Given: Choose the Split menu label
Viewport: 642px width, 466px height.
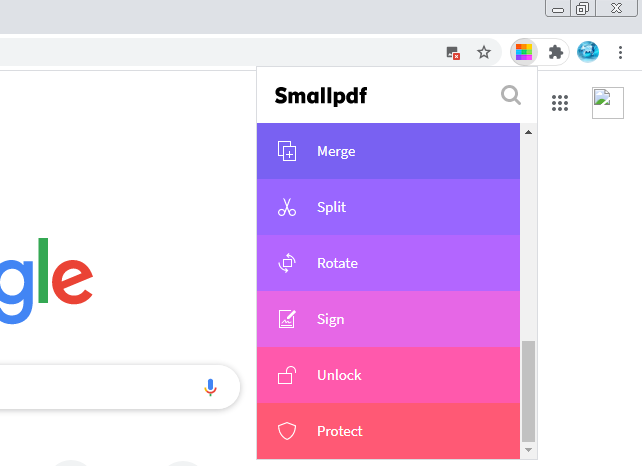Looking at the screenshot, I should pos(331,207).
